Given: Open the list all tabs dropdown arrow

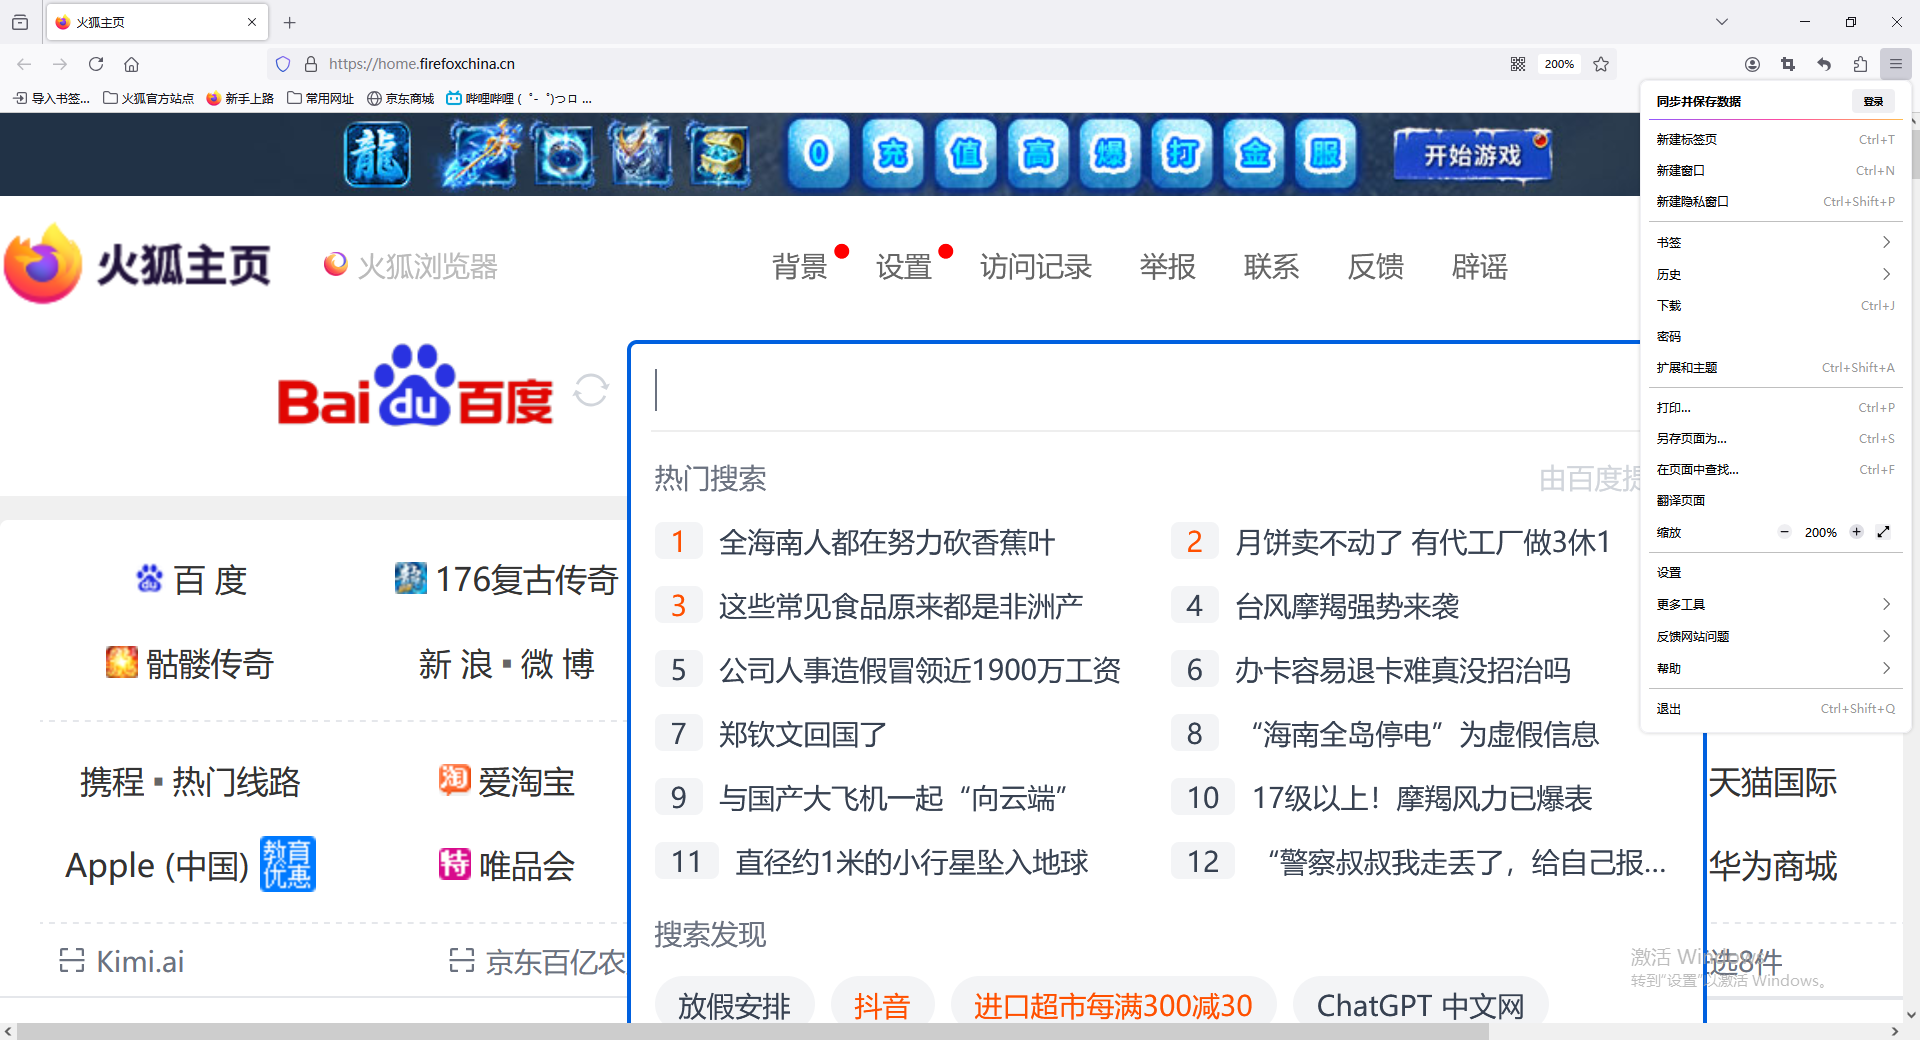Looking at the screenshot, I should [x=1722, y=22].
